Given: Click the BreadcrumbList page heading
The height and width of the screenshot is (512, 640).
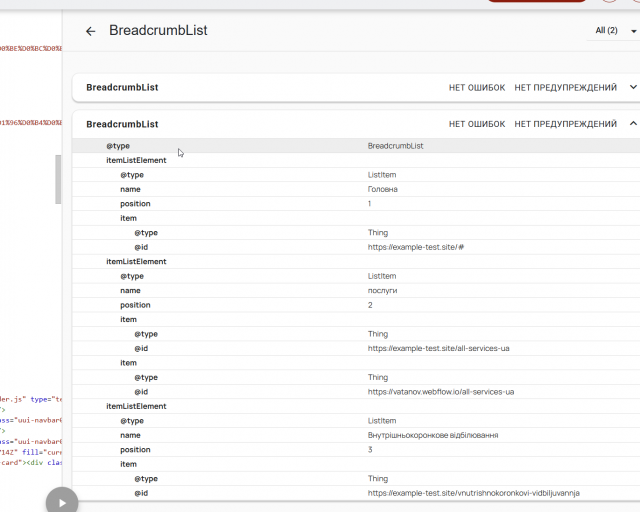Looking at the screenshot, I should pos(158,30).
